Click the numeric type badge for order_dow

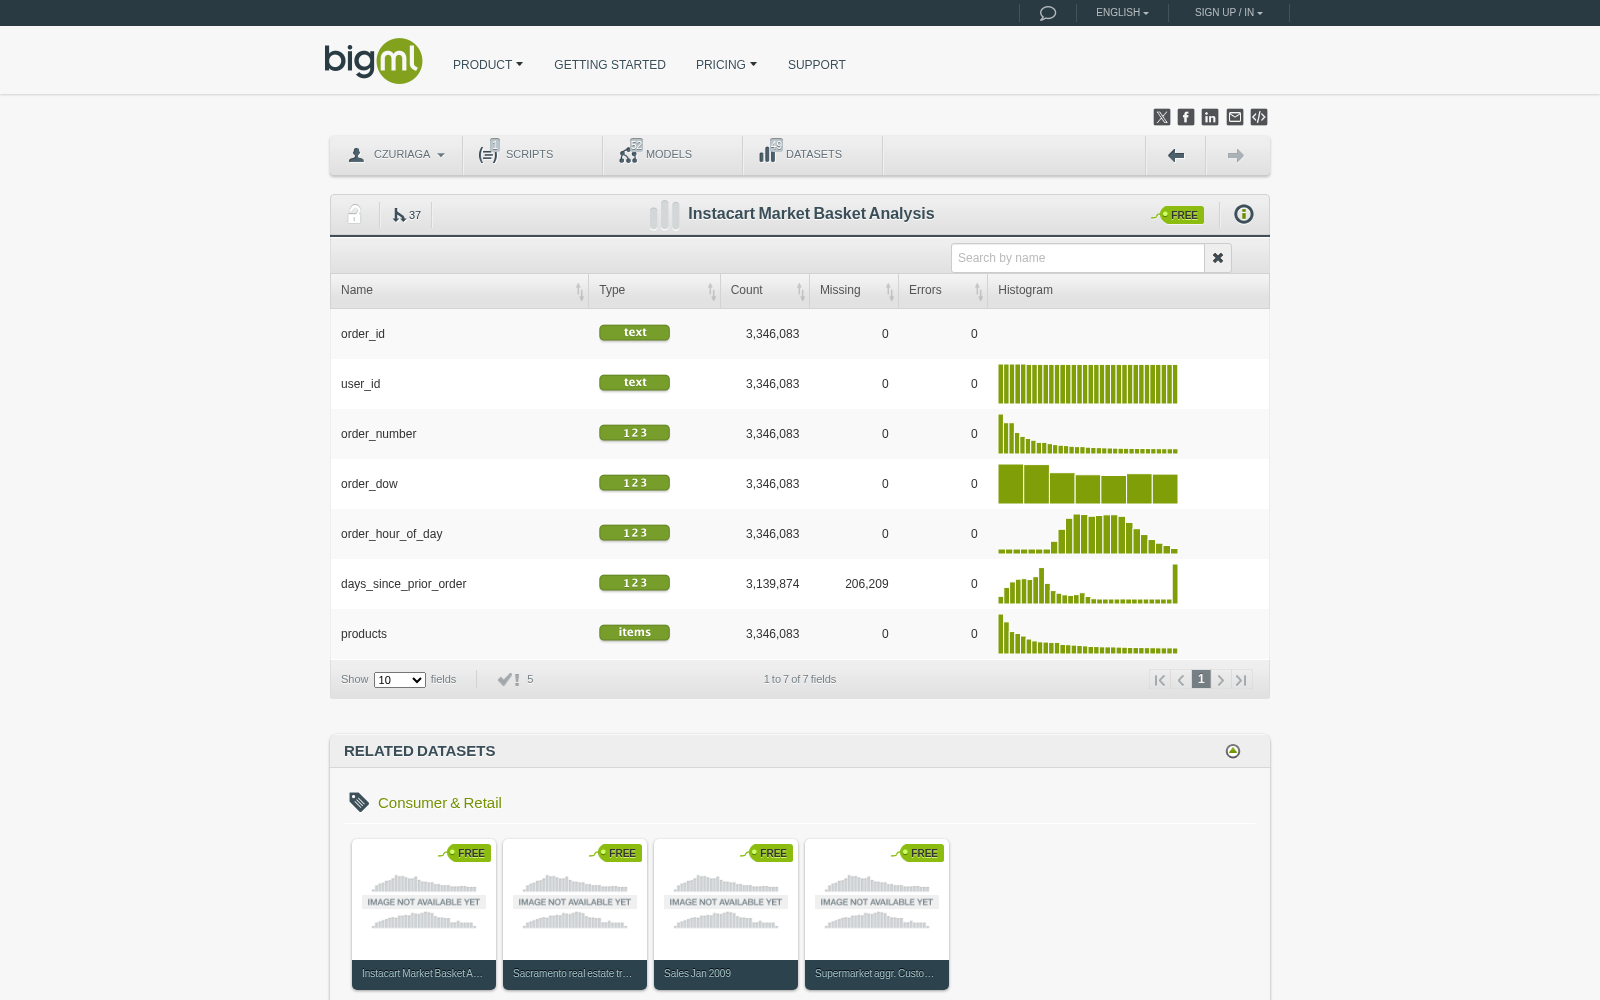634,483
